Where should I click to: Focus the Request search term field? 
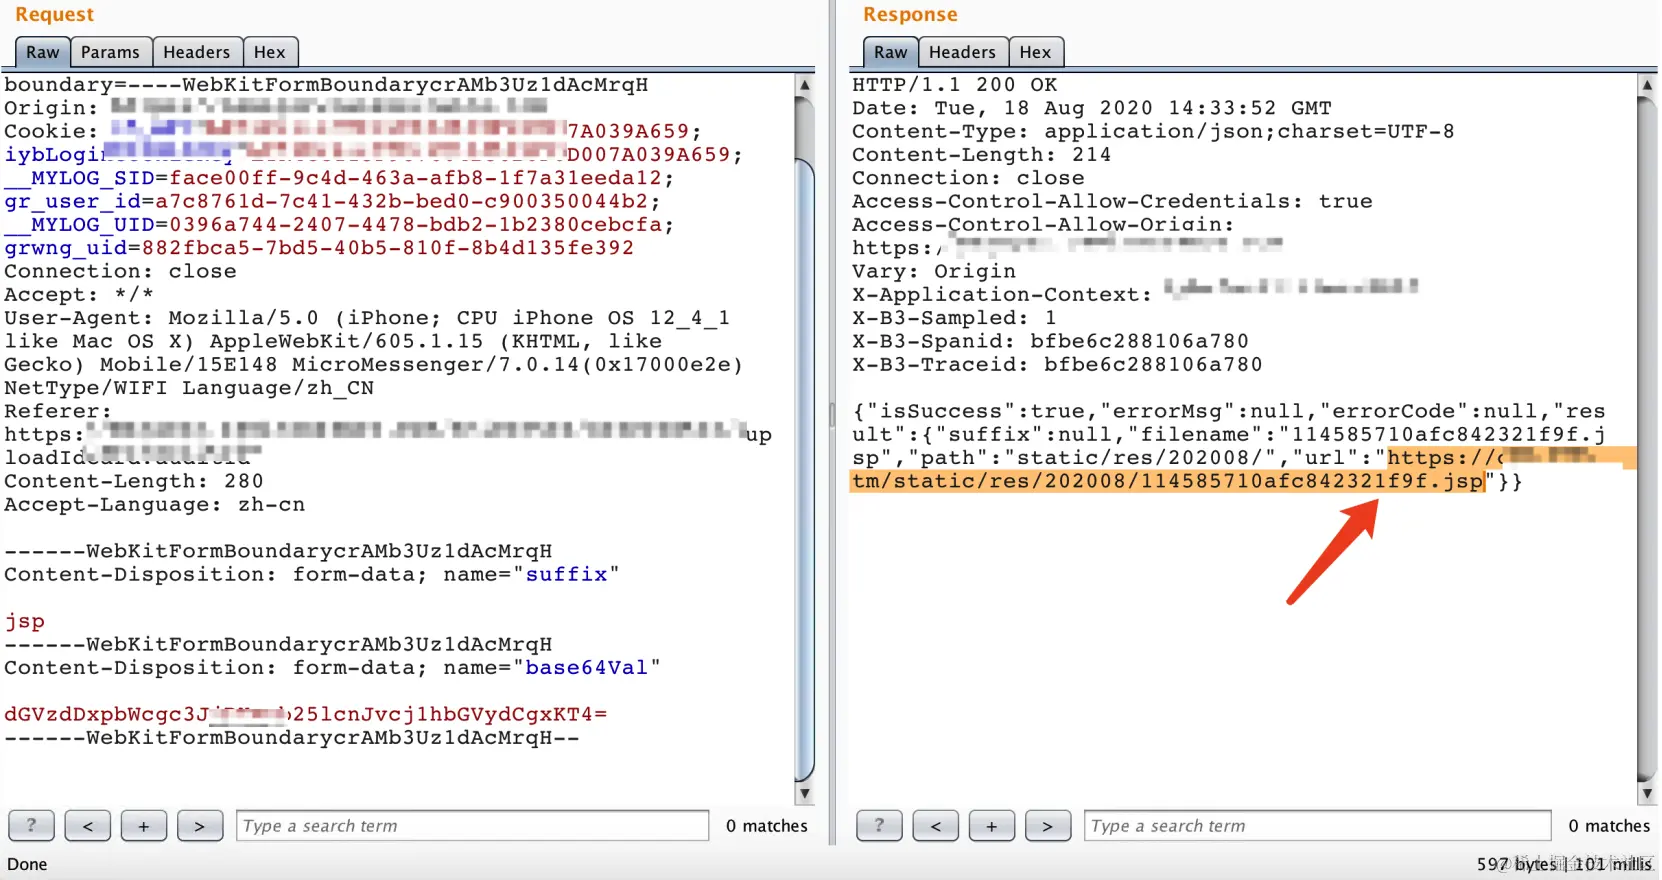[473, 826]
